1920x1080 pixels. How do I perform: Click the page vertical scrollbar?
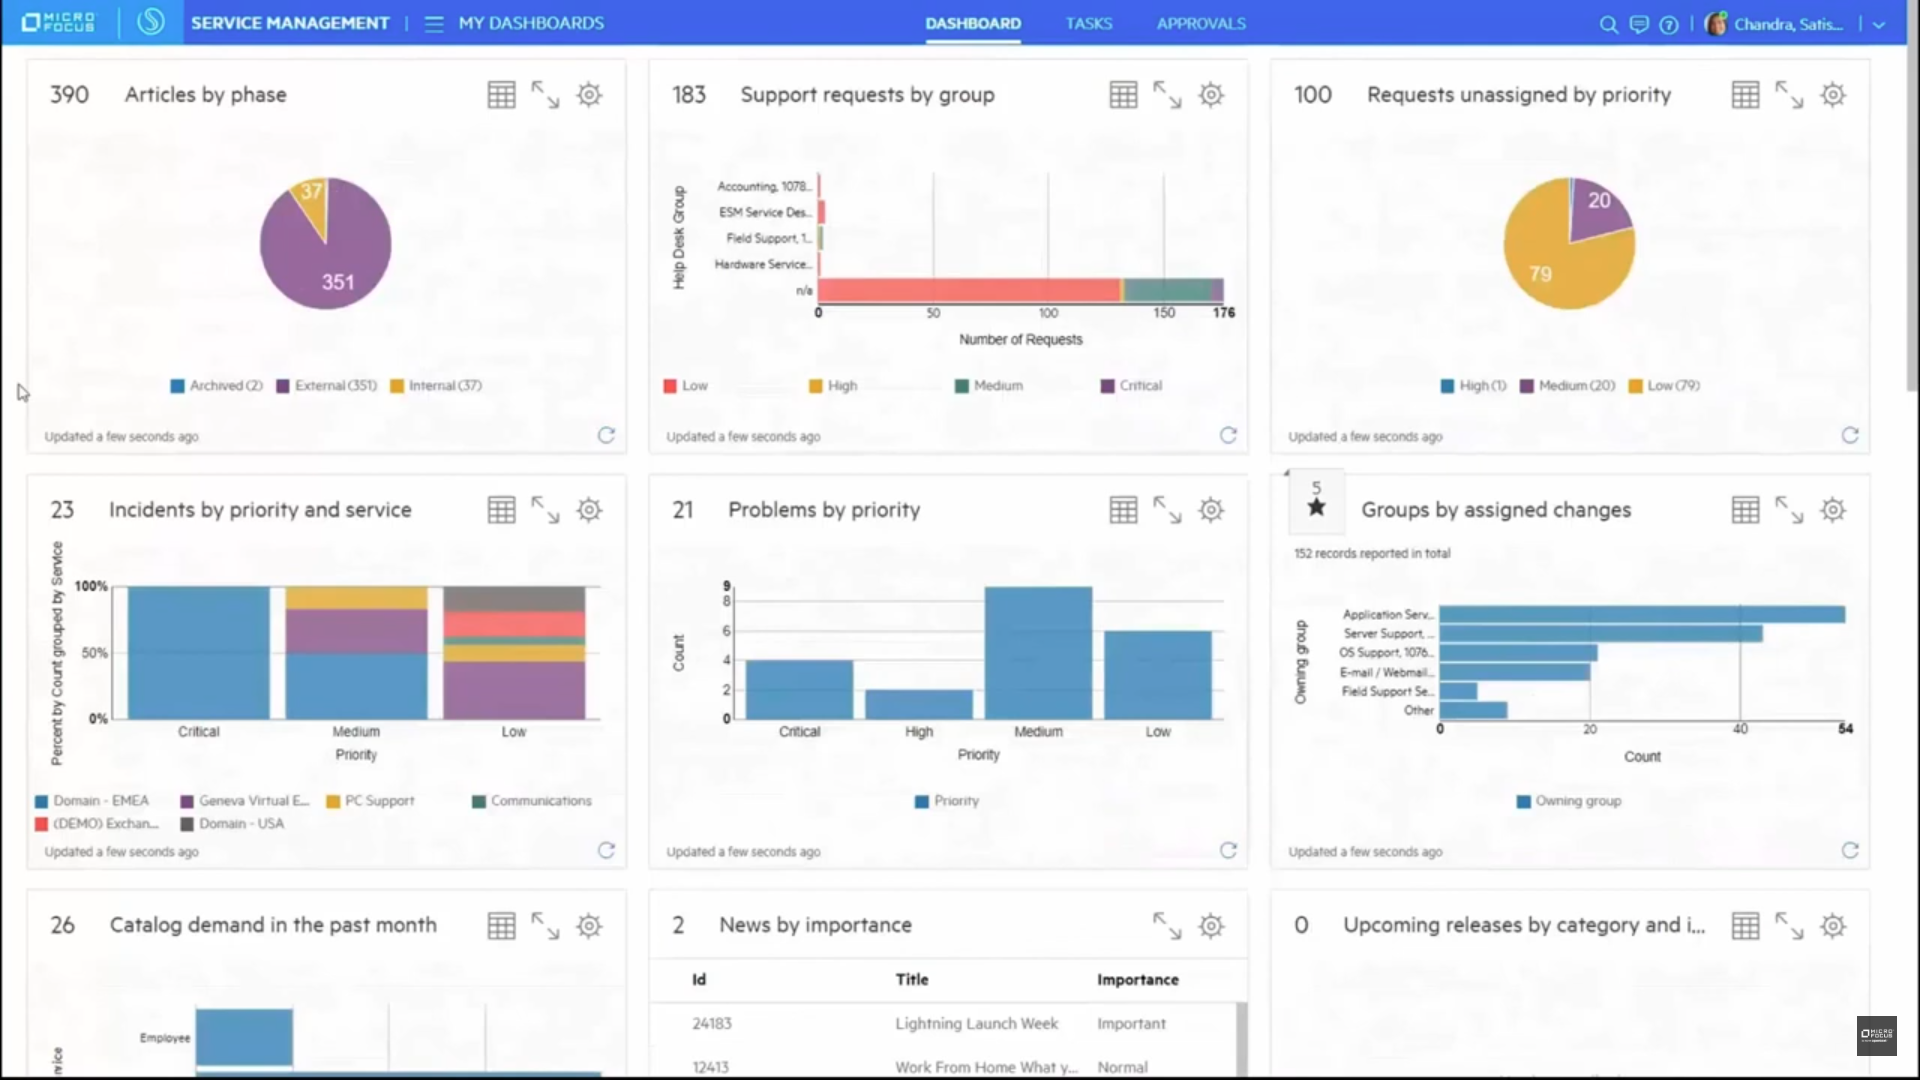click(x=1911, y=220)
